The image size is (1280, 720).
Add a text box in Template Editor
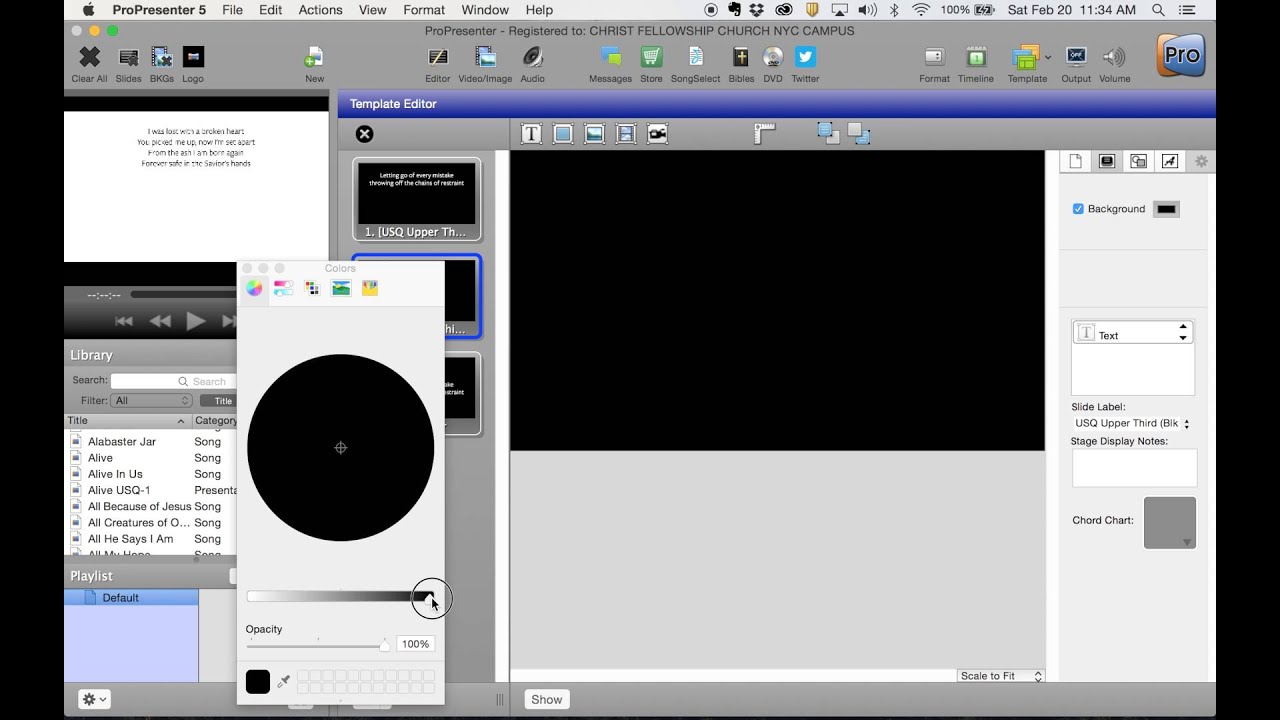[531, 134]
